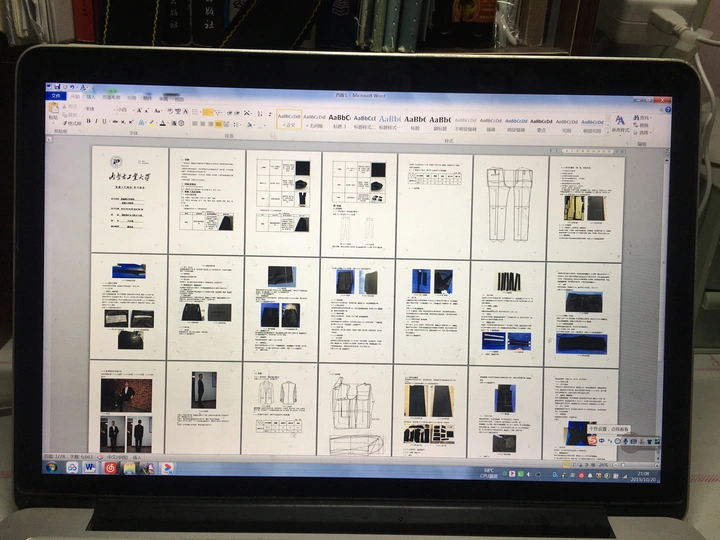Click the bullet list icon
Screen dimensions: 720x540
[x=196, y=111]
